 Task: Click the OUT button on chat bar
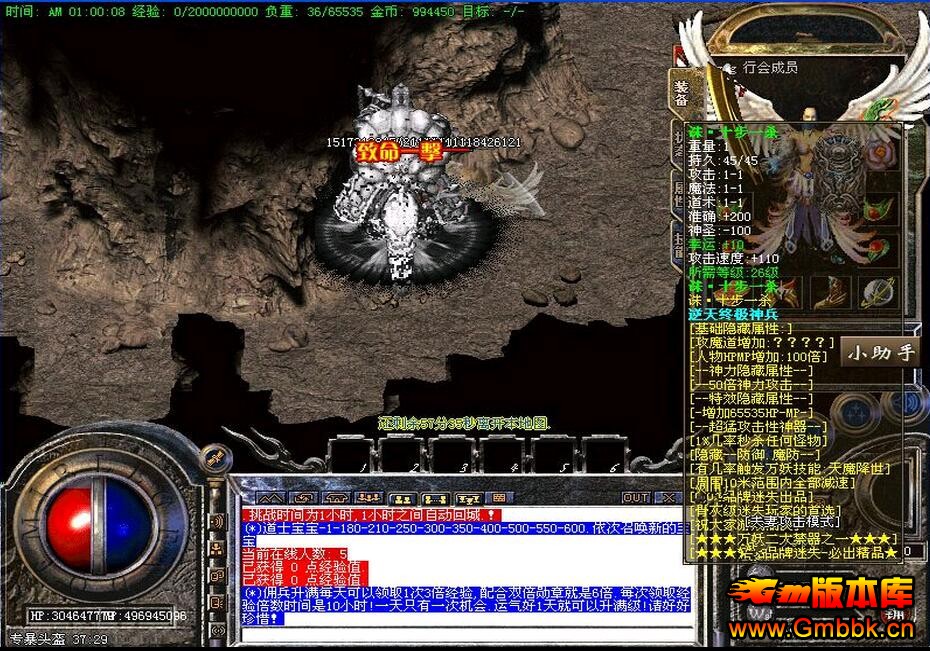click(636, 498)
